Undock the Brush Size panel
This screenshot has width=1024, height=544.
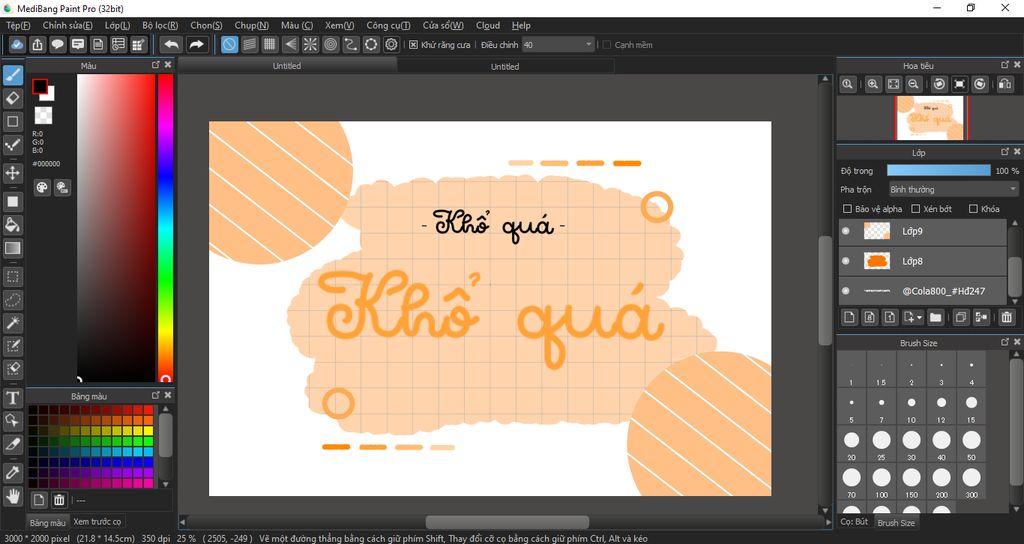[x=1005, y=342]
